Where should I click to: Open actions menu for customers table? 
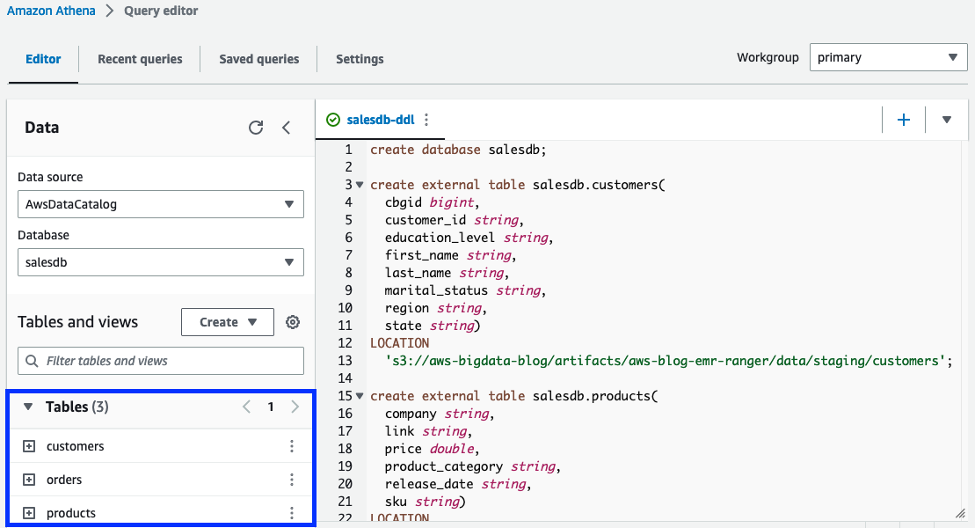click(x=292, y=446)
